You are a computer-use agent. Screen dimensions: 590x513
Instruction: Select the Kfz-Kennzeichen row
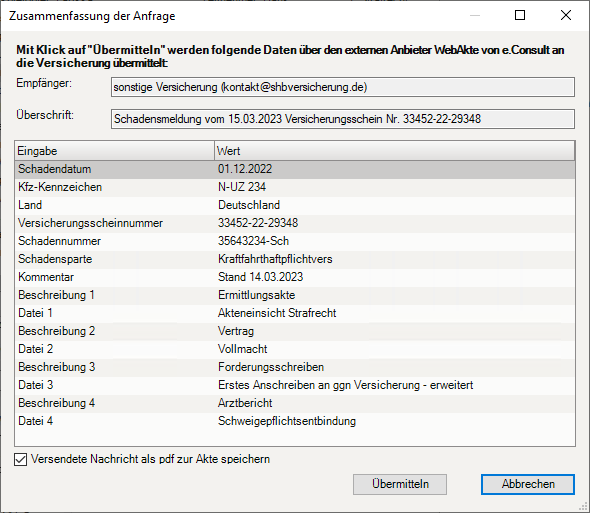[295, 187]
